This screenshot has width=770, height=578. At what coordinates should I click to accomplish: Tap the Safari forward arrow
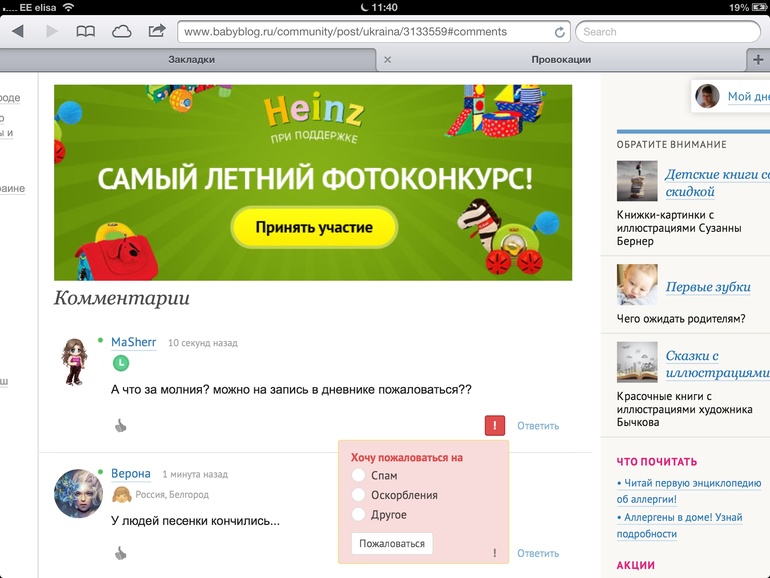[x=52, y=31]
